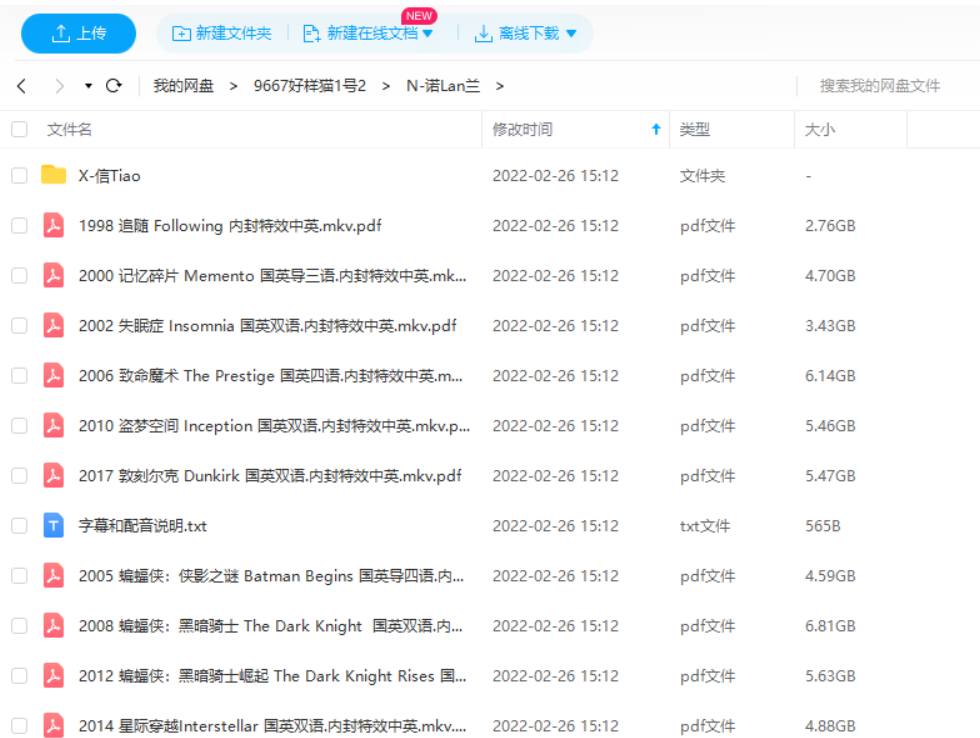This screenshot has width=980, height=738.
Task: Check the box for 2000 记忆碎片 Memento
Action: click(19, 276)
